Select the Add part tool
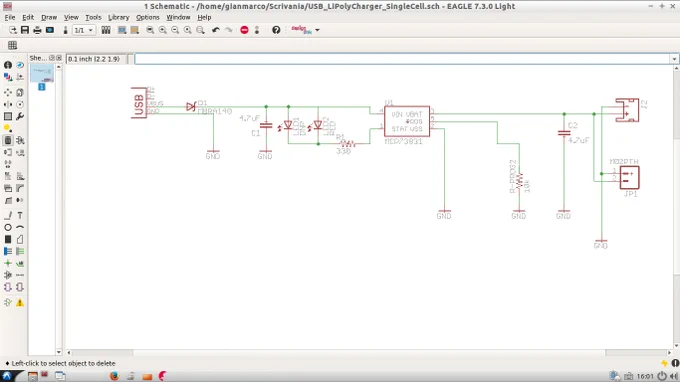This screenshot has width=680, height=382. 20,140
